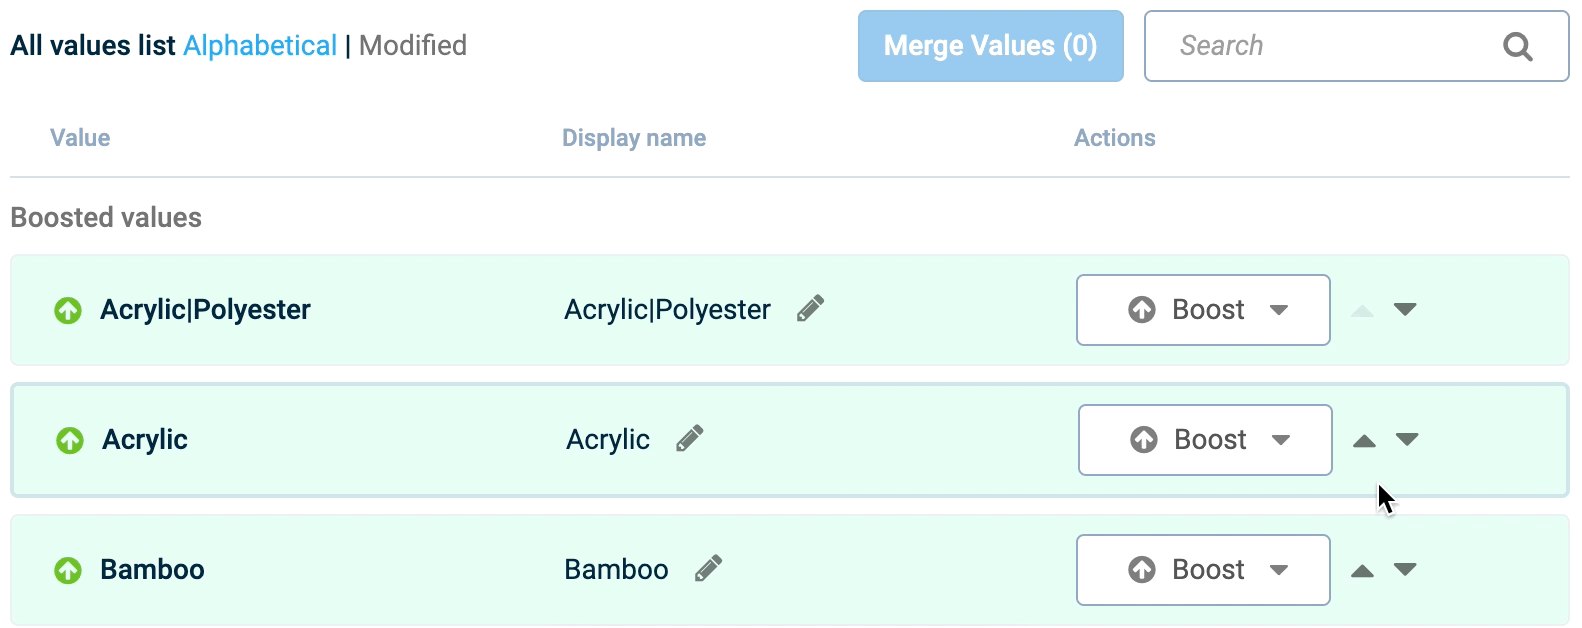Open the Boost dropdown for Acrylic
This screenshot has width=1582, height=628.
1205,440
